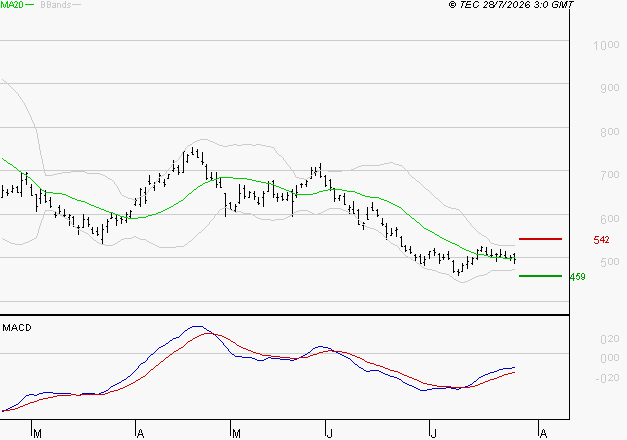The image size is (627, 440).
Task: Click the red 542 resistance value
Action: coord(601,240)
